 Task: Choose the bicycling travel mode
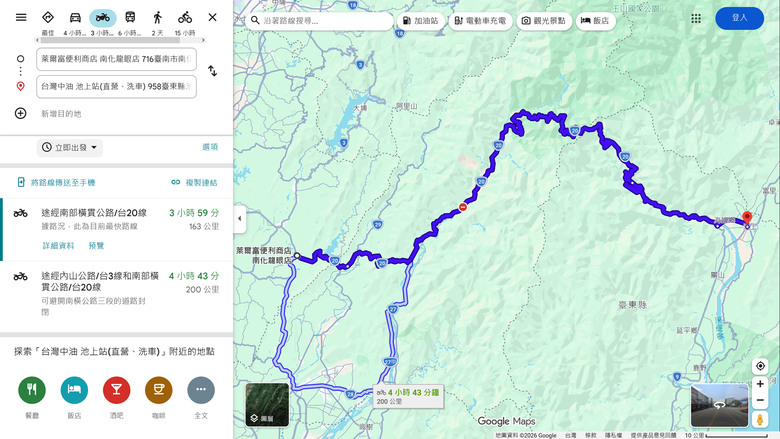point(185,17)
